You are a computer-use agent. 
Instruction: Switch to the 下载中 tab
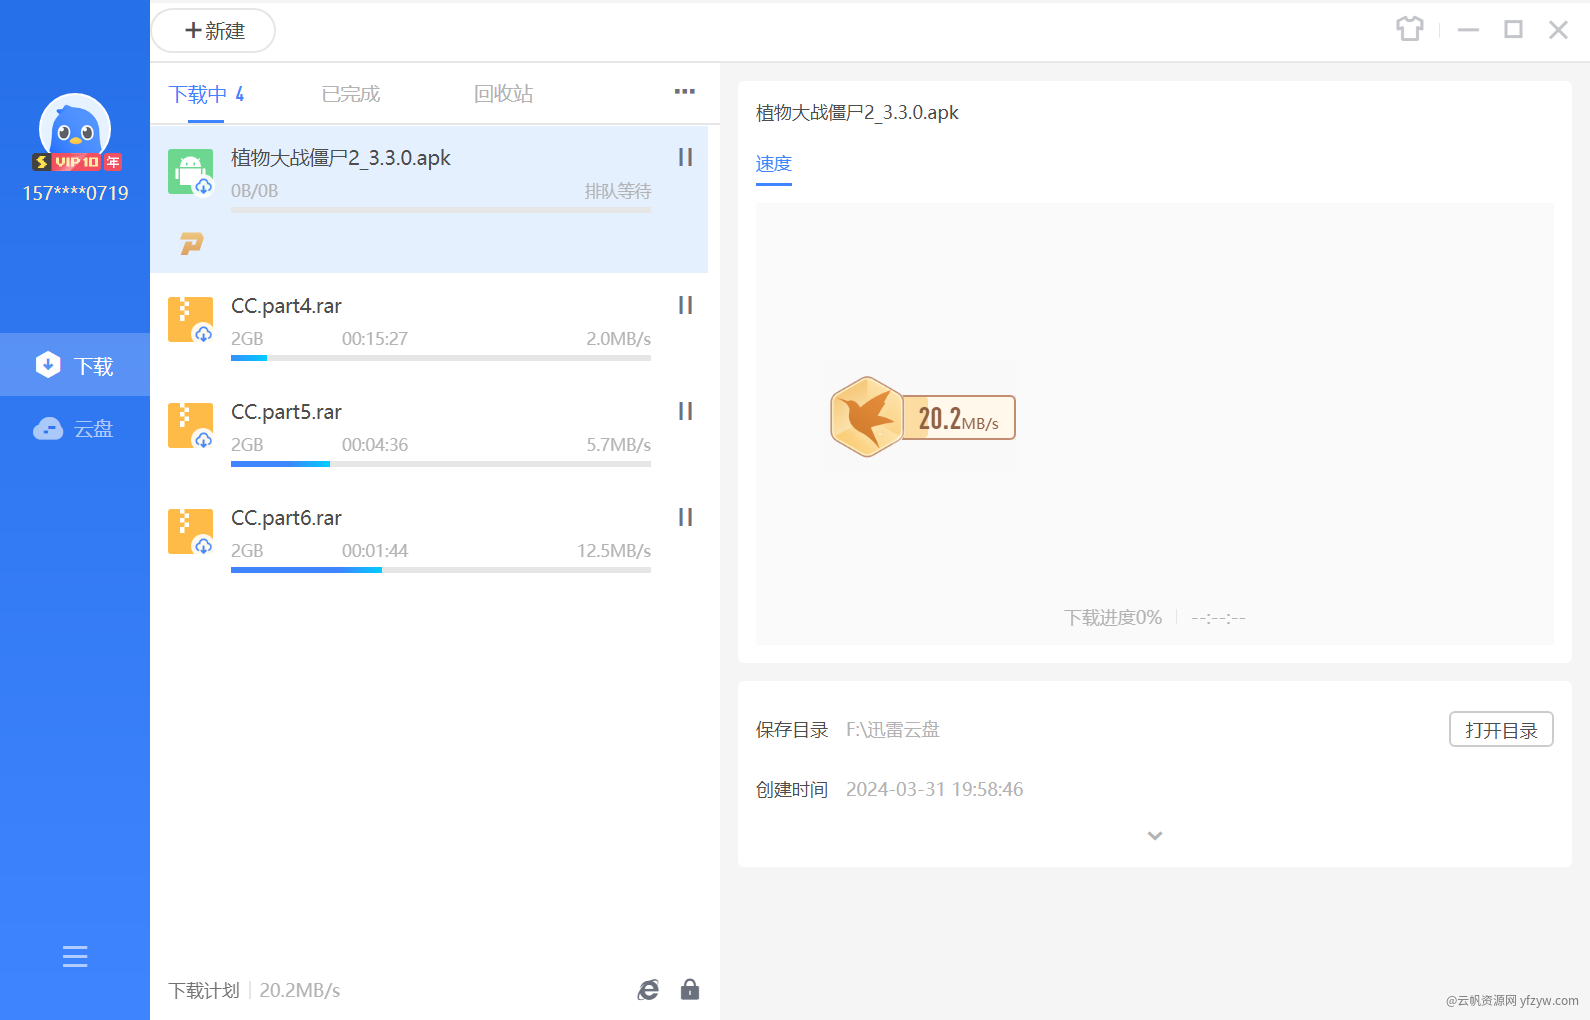[206, 94]
